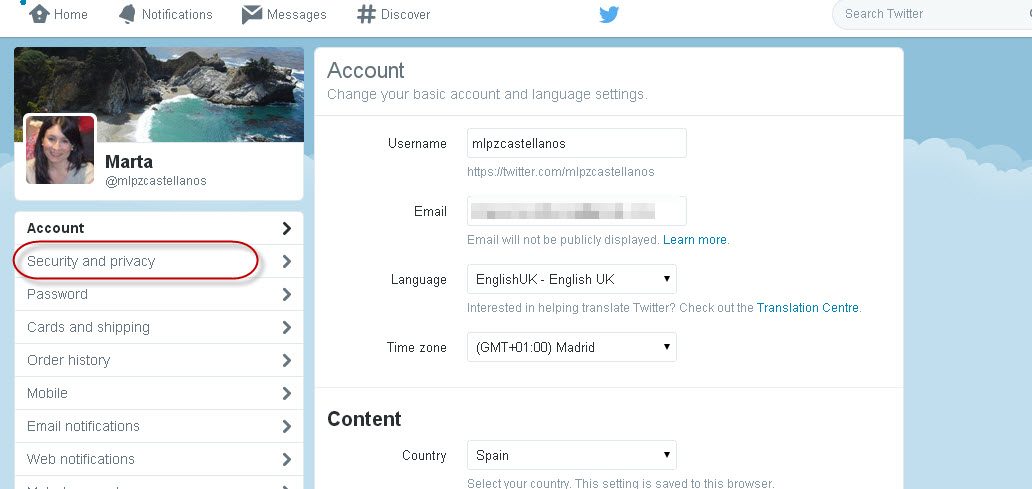This screenshot has width=1032, height=489.
Task: Open Email notifications settings
Action: click(x=159, y=426)
